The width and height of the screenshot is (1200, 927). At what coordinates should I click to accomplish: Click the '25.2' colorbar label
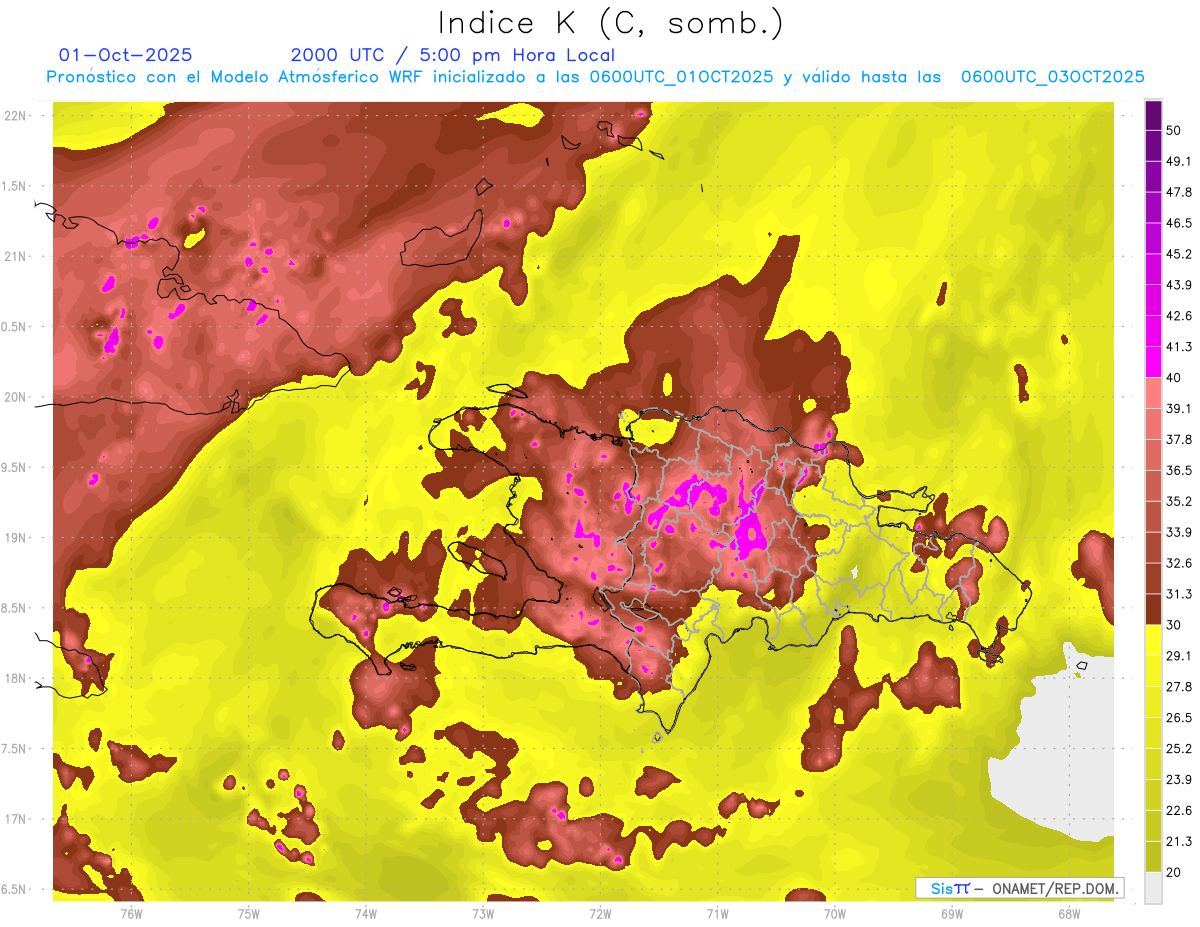click(x=1178, y=748)
